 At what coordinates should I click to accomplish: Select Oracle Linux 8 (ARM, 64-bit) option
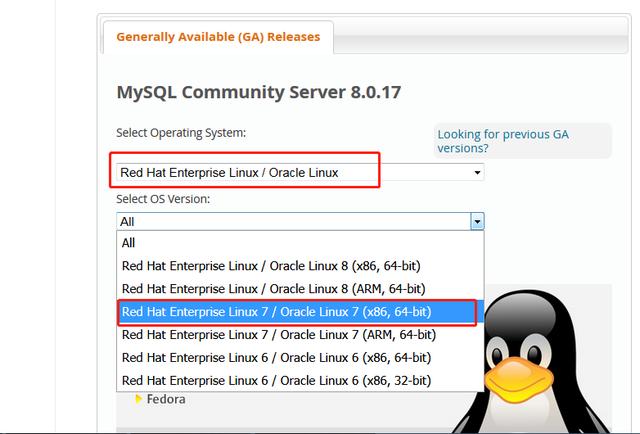[300, 289]
